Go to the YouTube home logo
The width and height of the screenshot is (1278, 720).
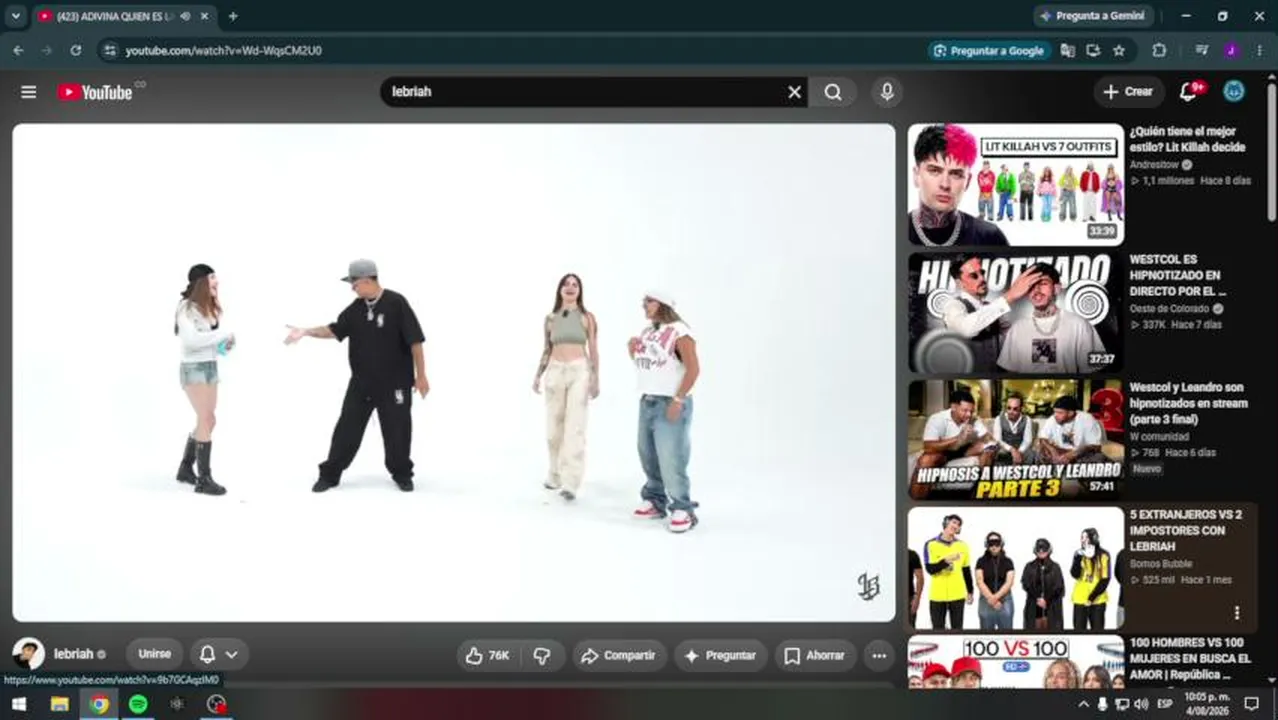point(94,92)
